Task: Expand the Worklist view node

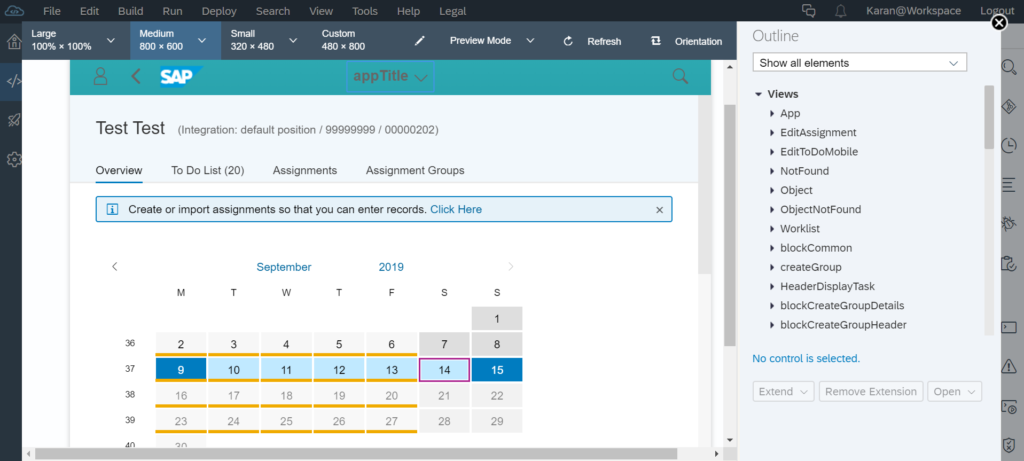Action: (773, 229)
